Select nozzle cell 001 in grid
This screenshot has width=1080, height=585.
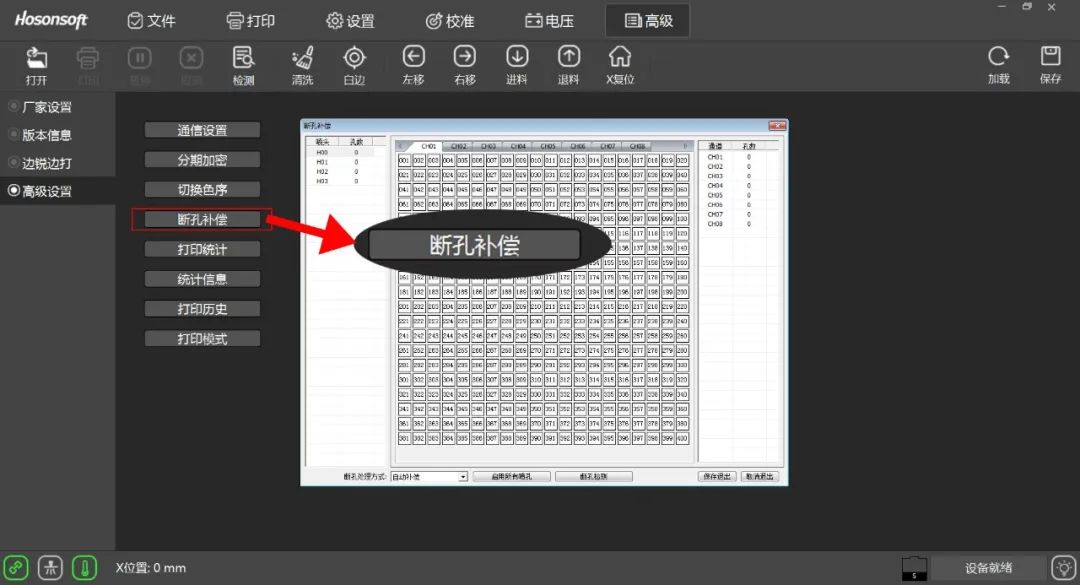click(404, 160)
